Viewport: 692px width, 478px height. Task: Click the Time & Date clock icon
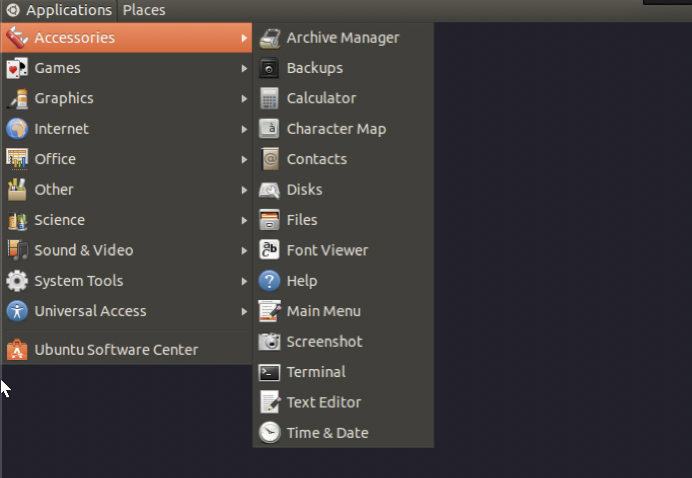point(269,433)
